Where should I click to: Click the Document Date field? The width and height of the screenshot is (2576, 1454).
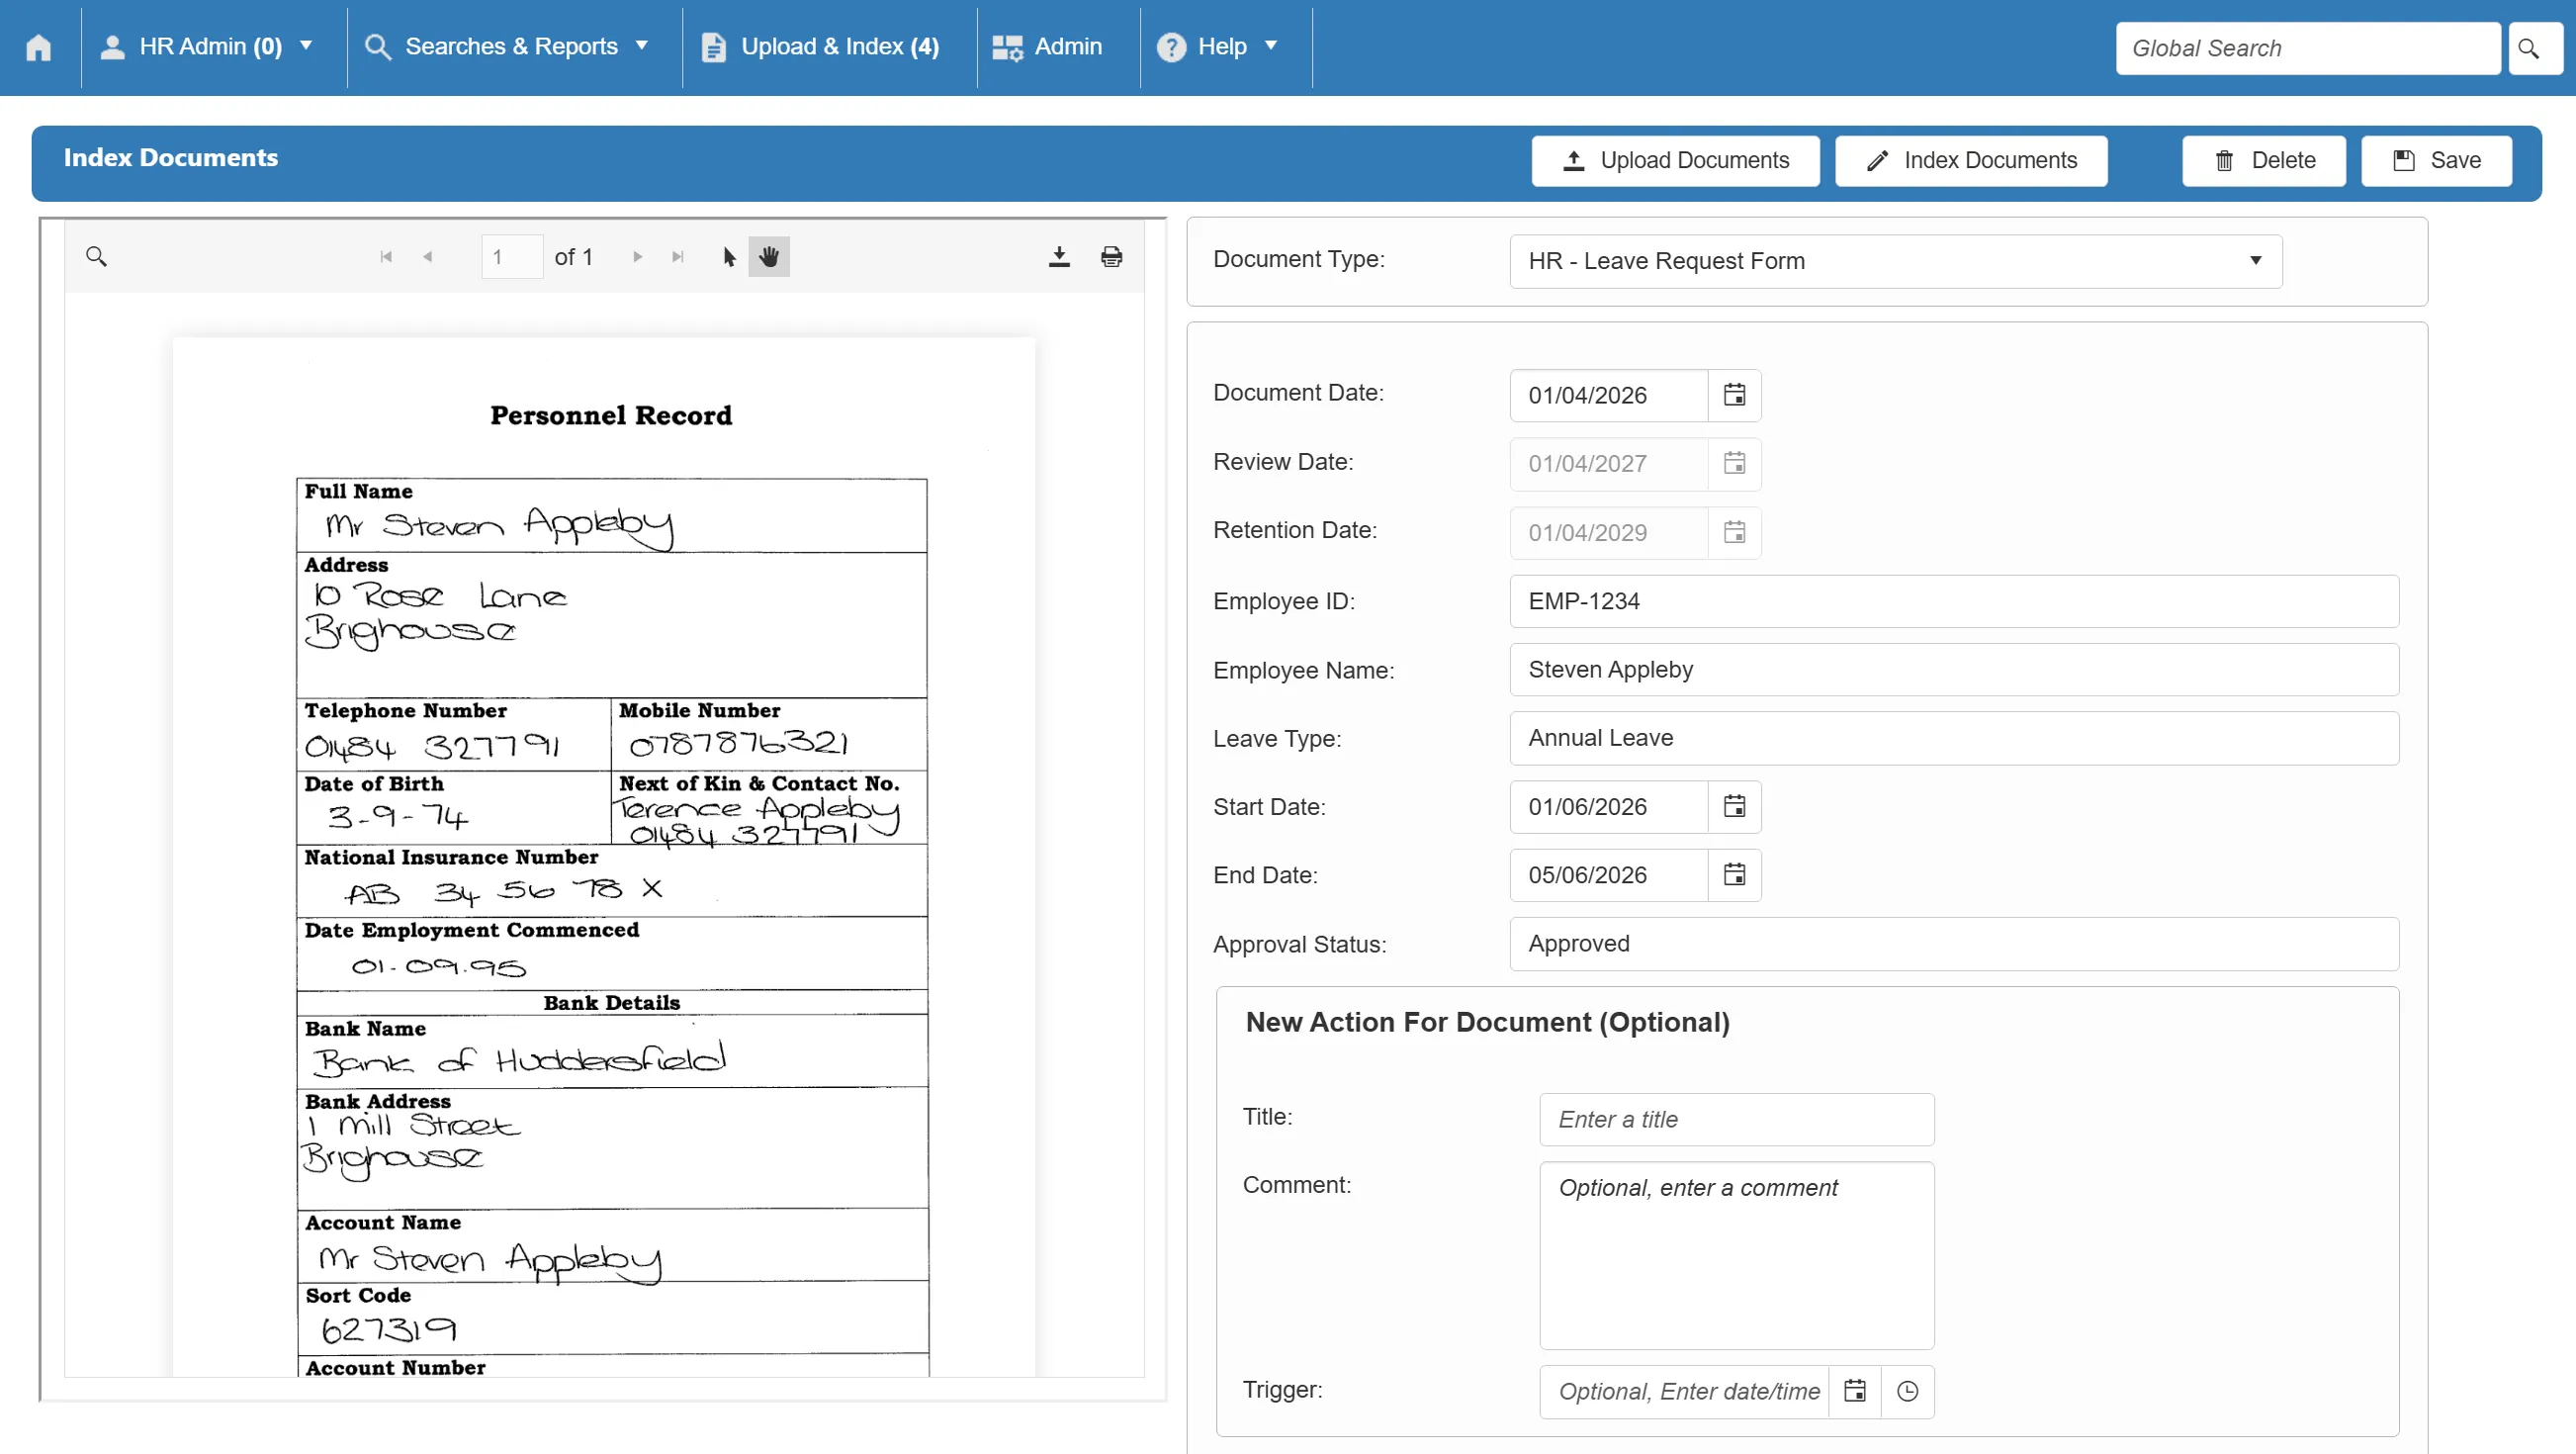click(1609, 396)
